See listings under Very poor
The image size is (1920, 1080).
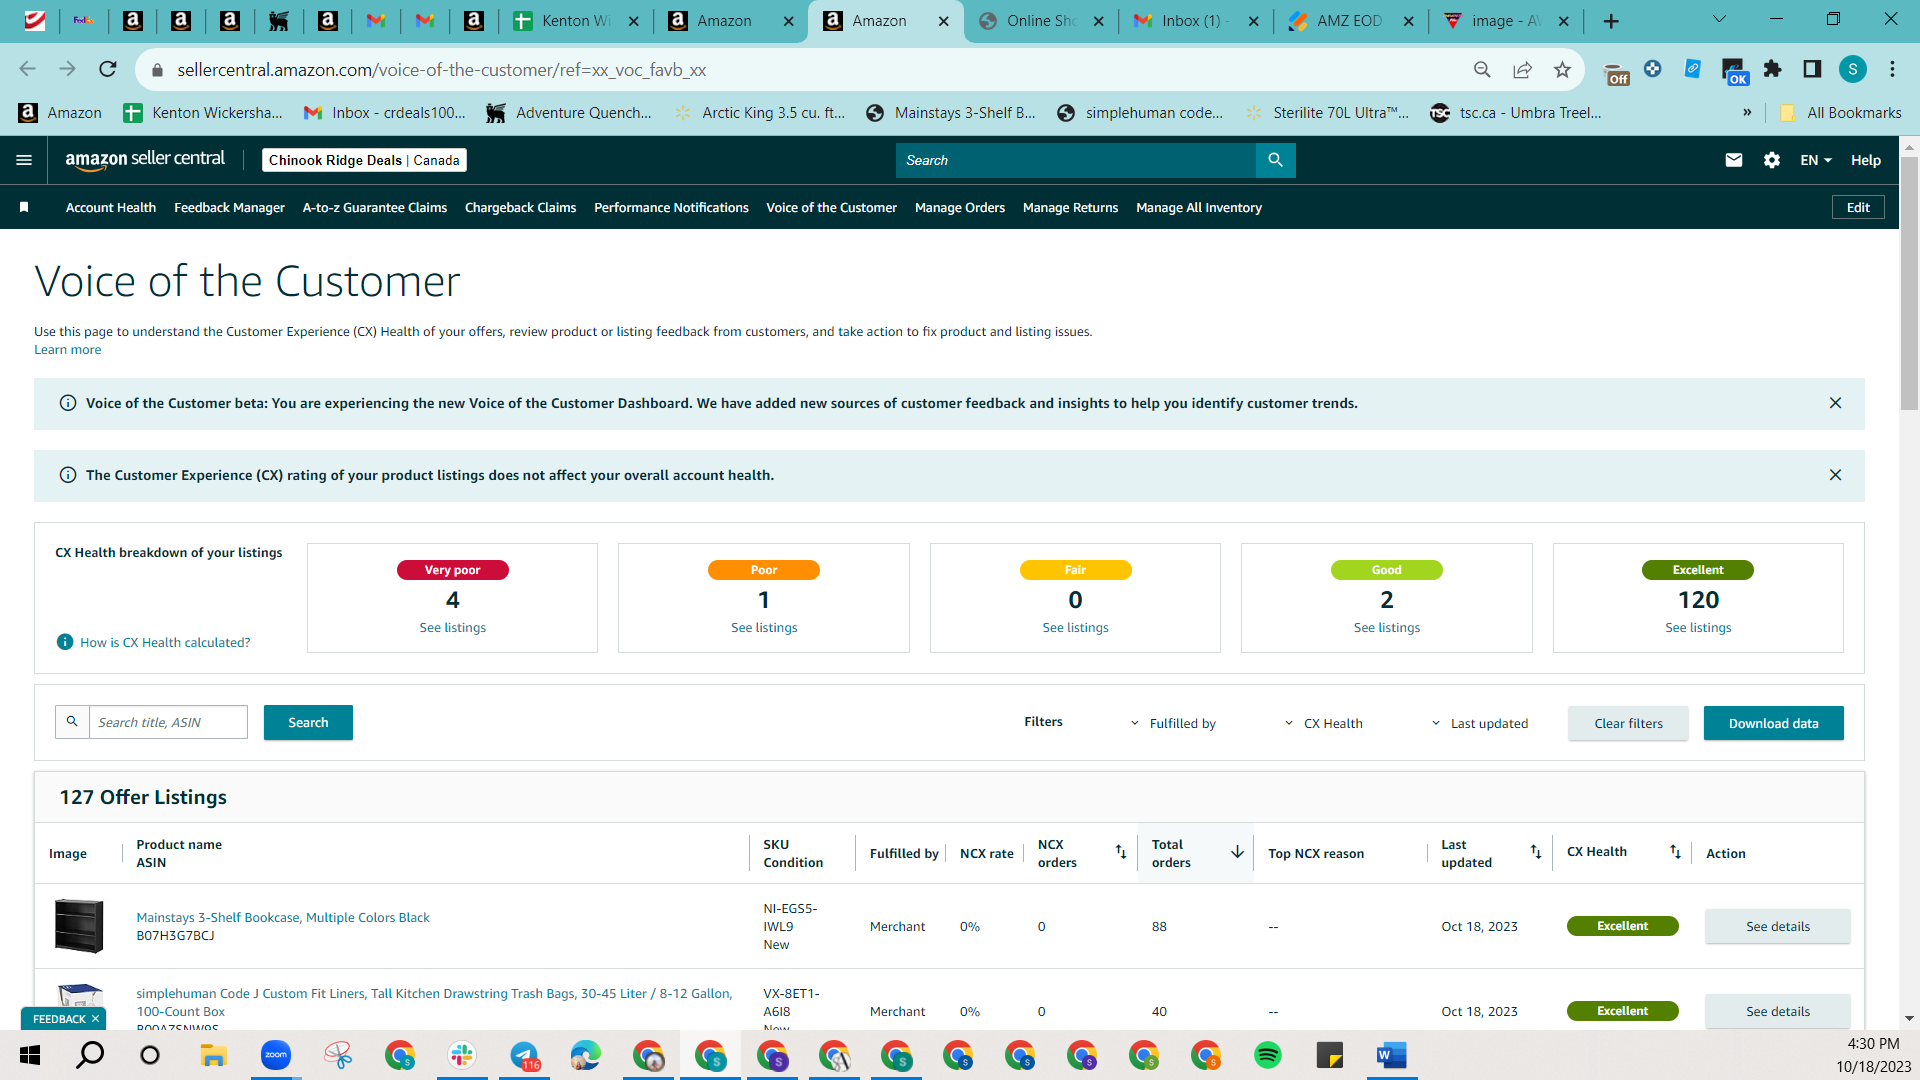(452, 627)
